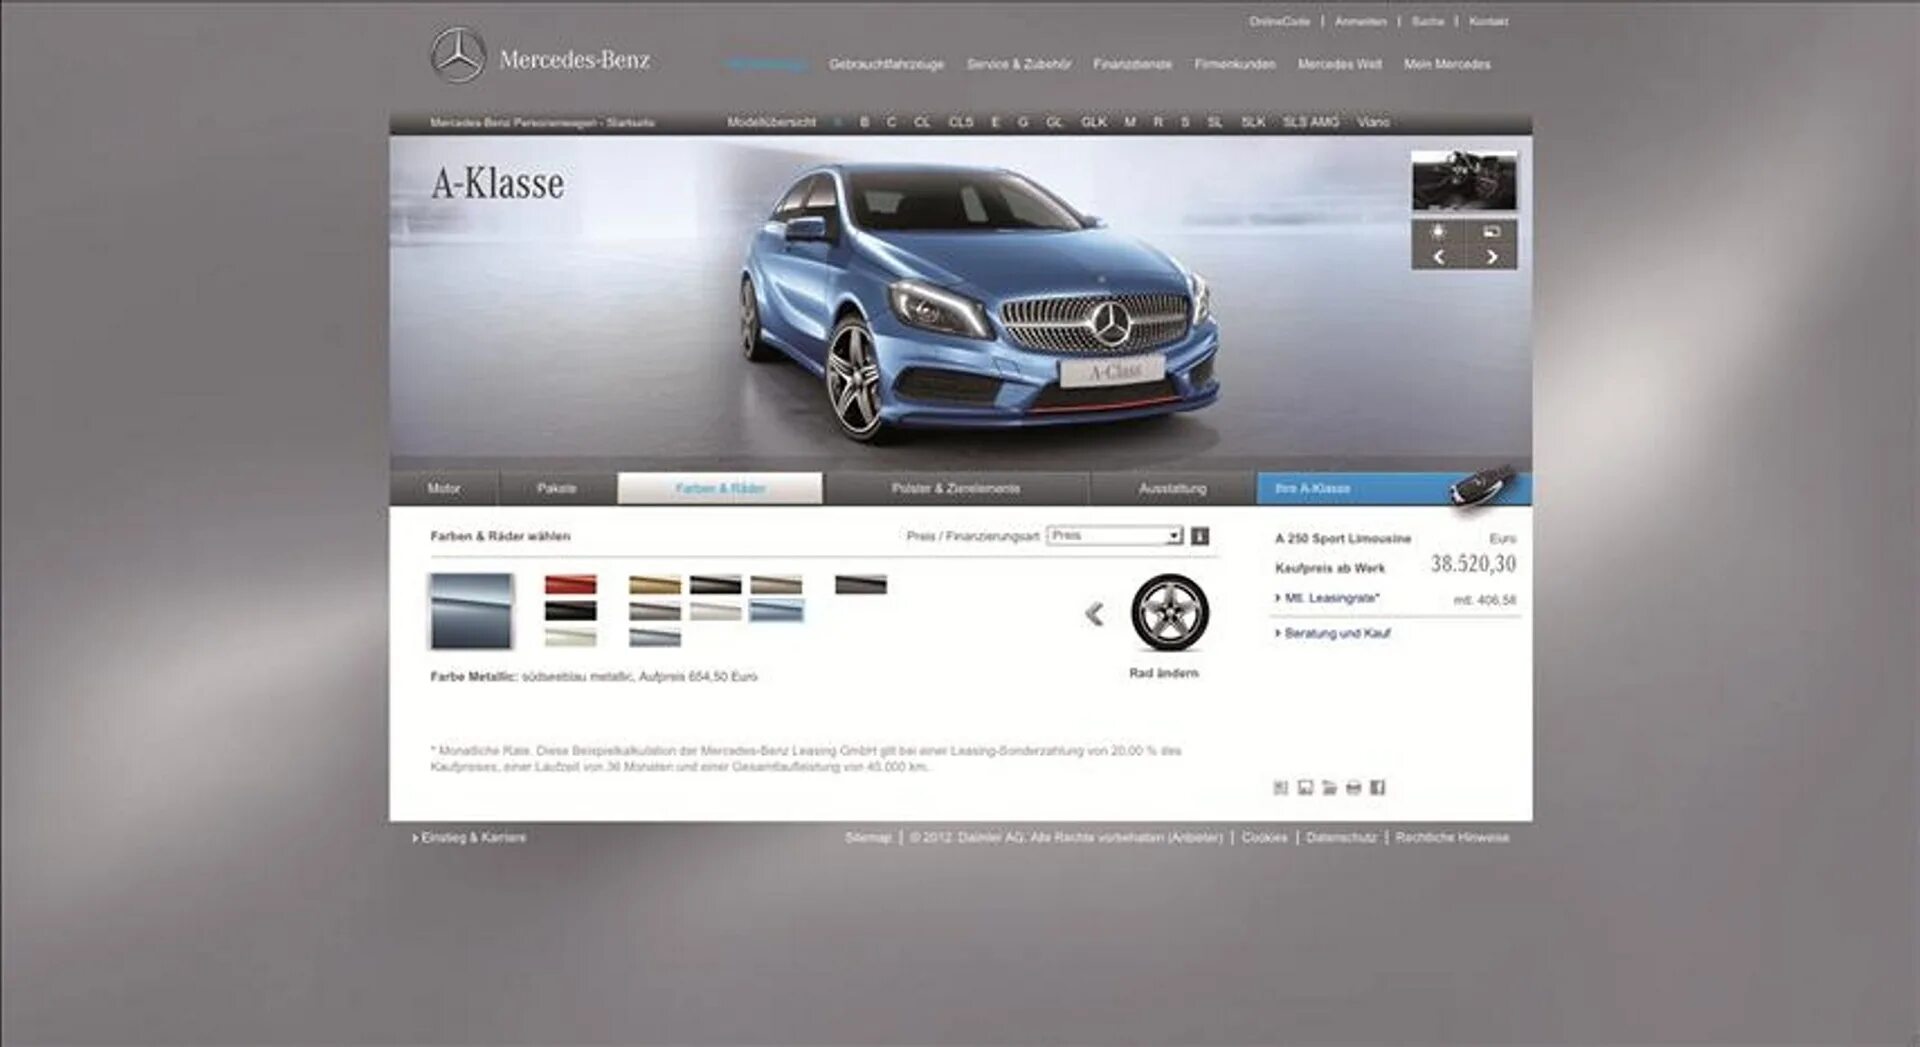1920x1047 pixels.
Task: Select model B in model bar
Action: click(864, 122)
